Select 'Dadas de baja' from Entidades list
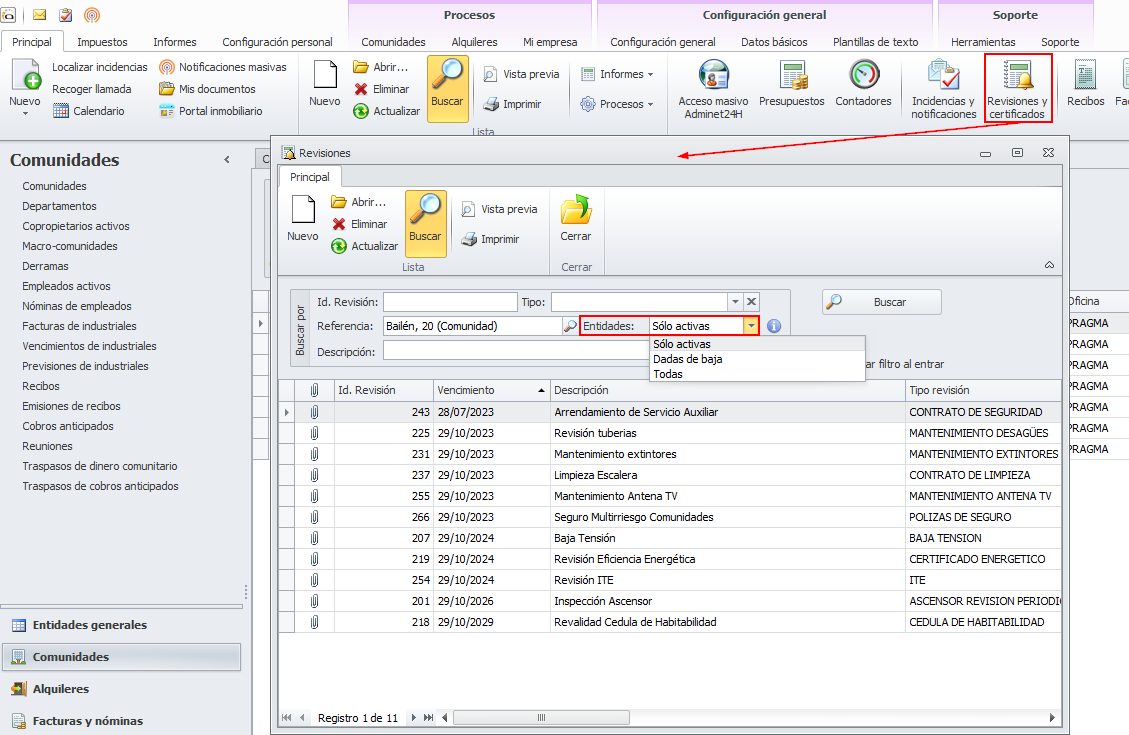This screenshot has height=735, width=1129. [687, 359]
